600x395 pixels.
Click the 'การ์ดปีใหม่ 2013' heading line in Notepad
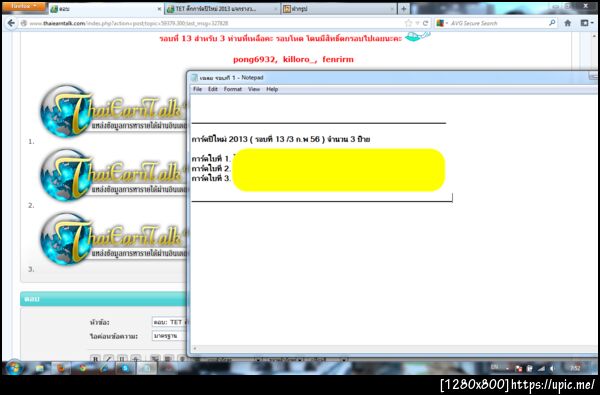coord(281,139)
